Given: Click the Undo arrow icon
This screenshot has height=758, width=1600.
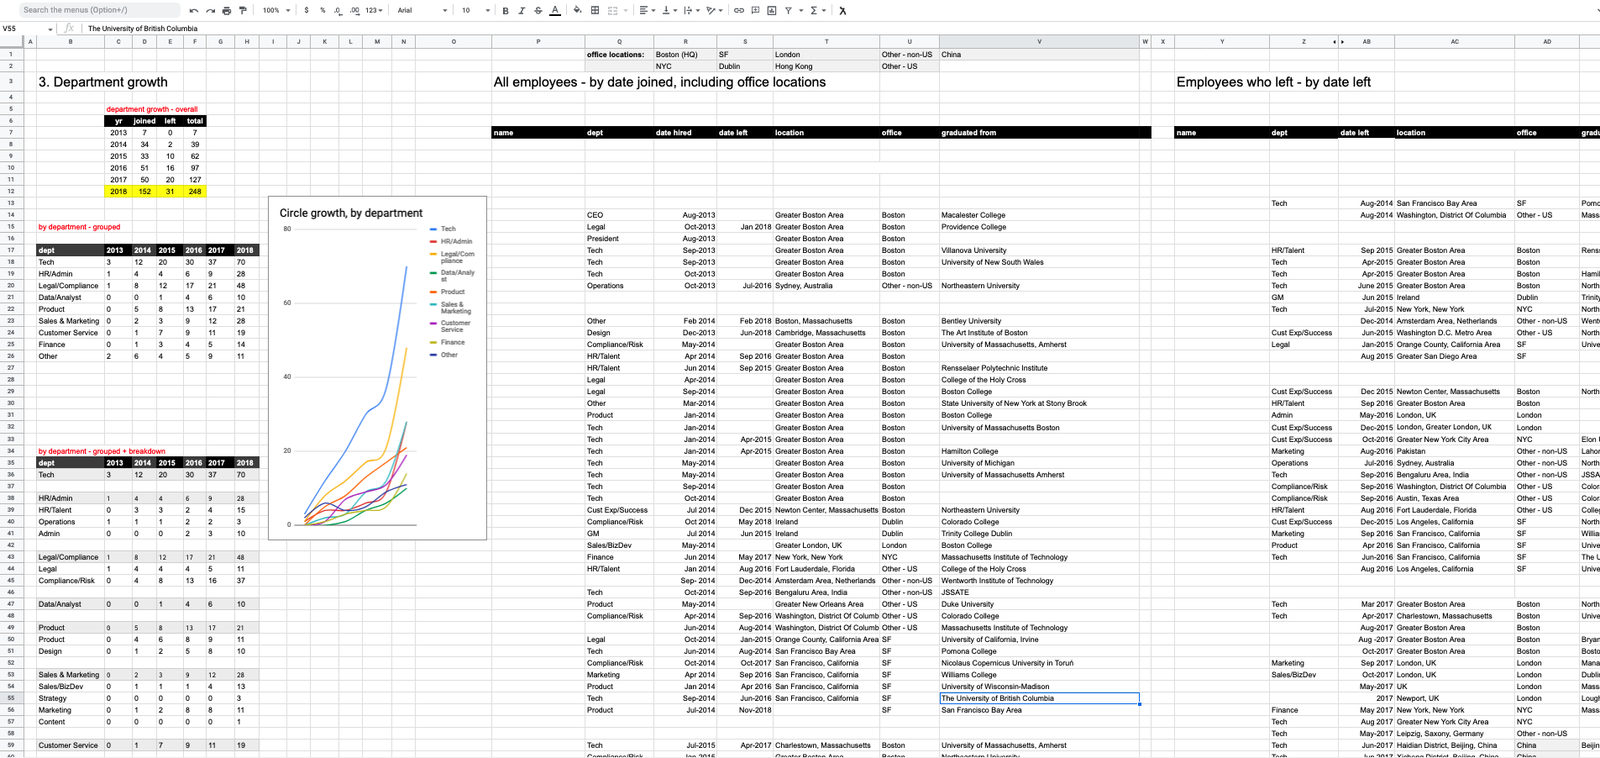Looking at the screenshot, I should click(x=193, y=10).
